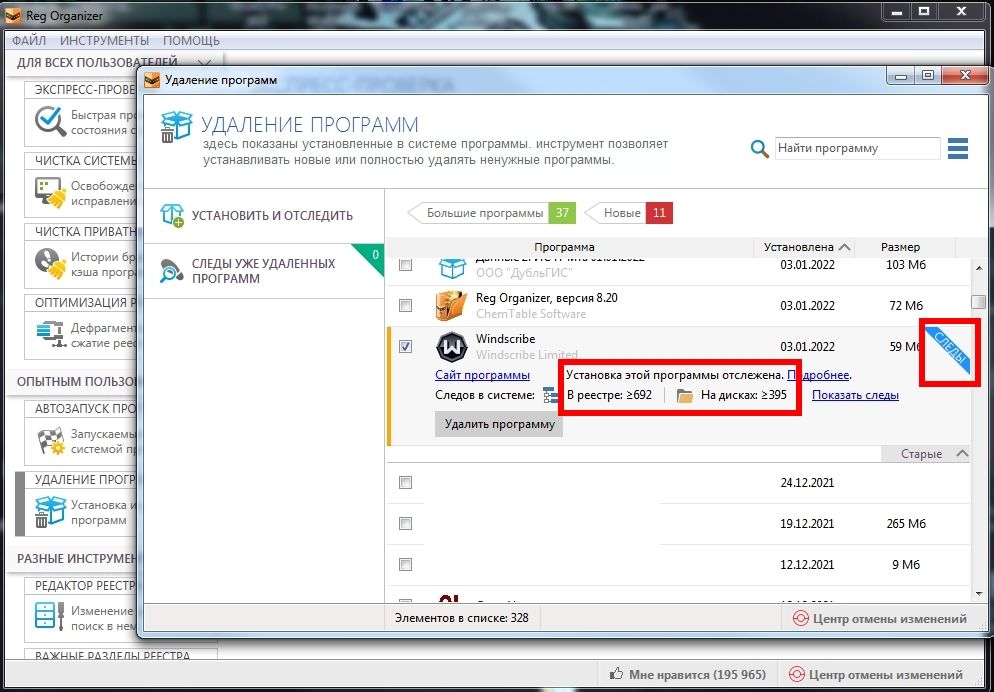
Task: Uncheck the Windscribe checkbox
Action: (x=405, y=347)
